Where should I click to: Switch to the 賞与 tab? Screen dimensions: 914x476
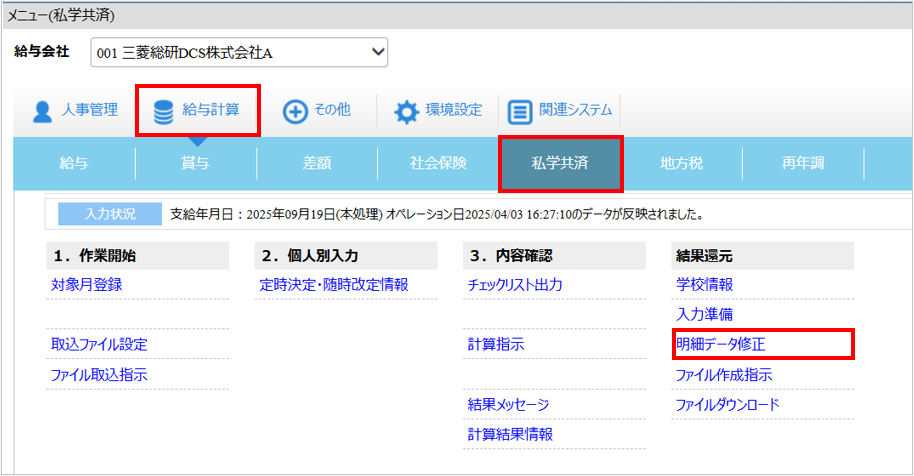click(x=195, y=163)
